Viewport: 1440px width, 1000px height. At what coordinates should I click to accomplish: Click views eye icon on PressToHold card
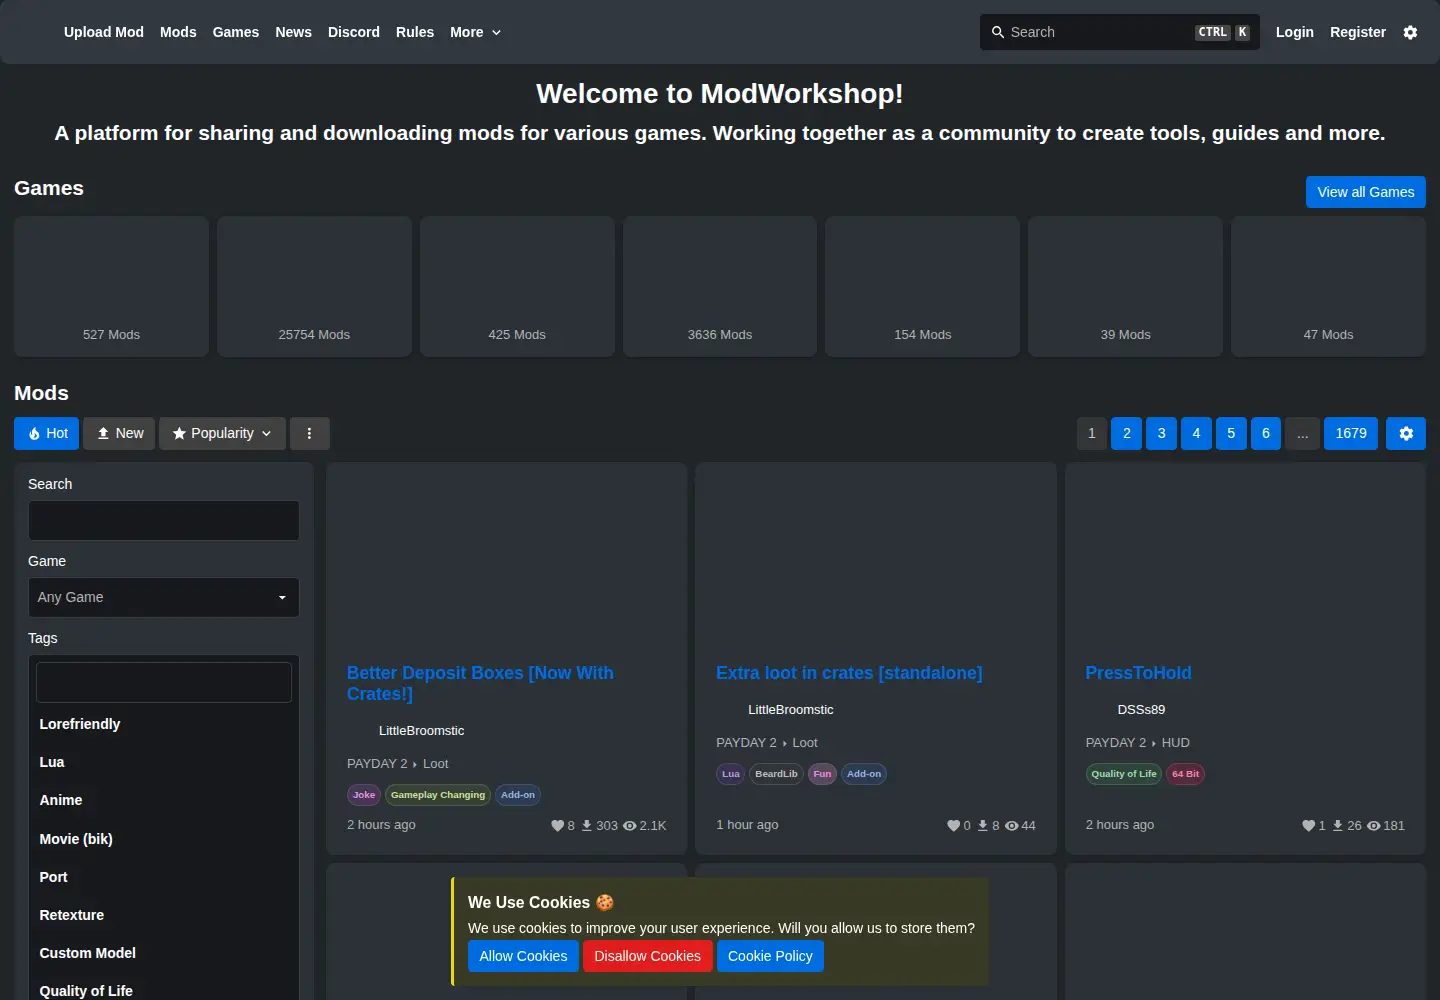tap(1373, 826)
